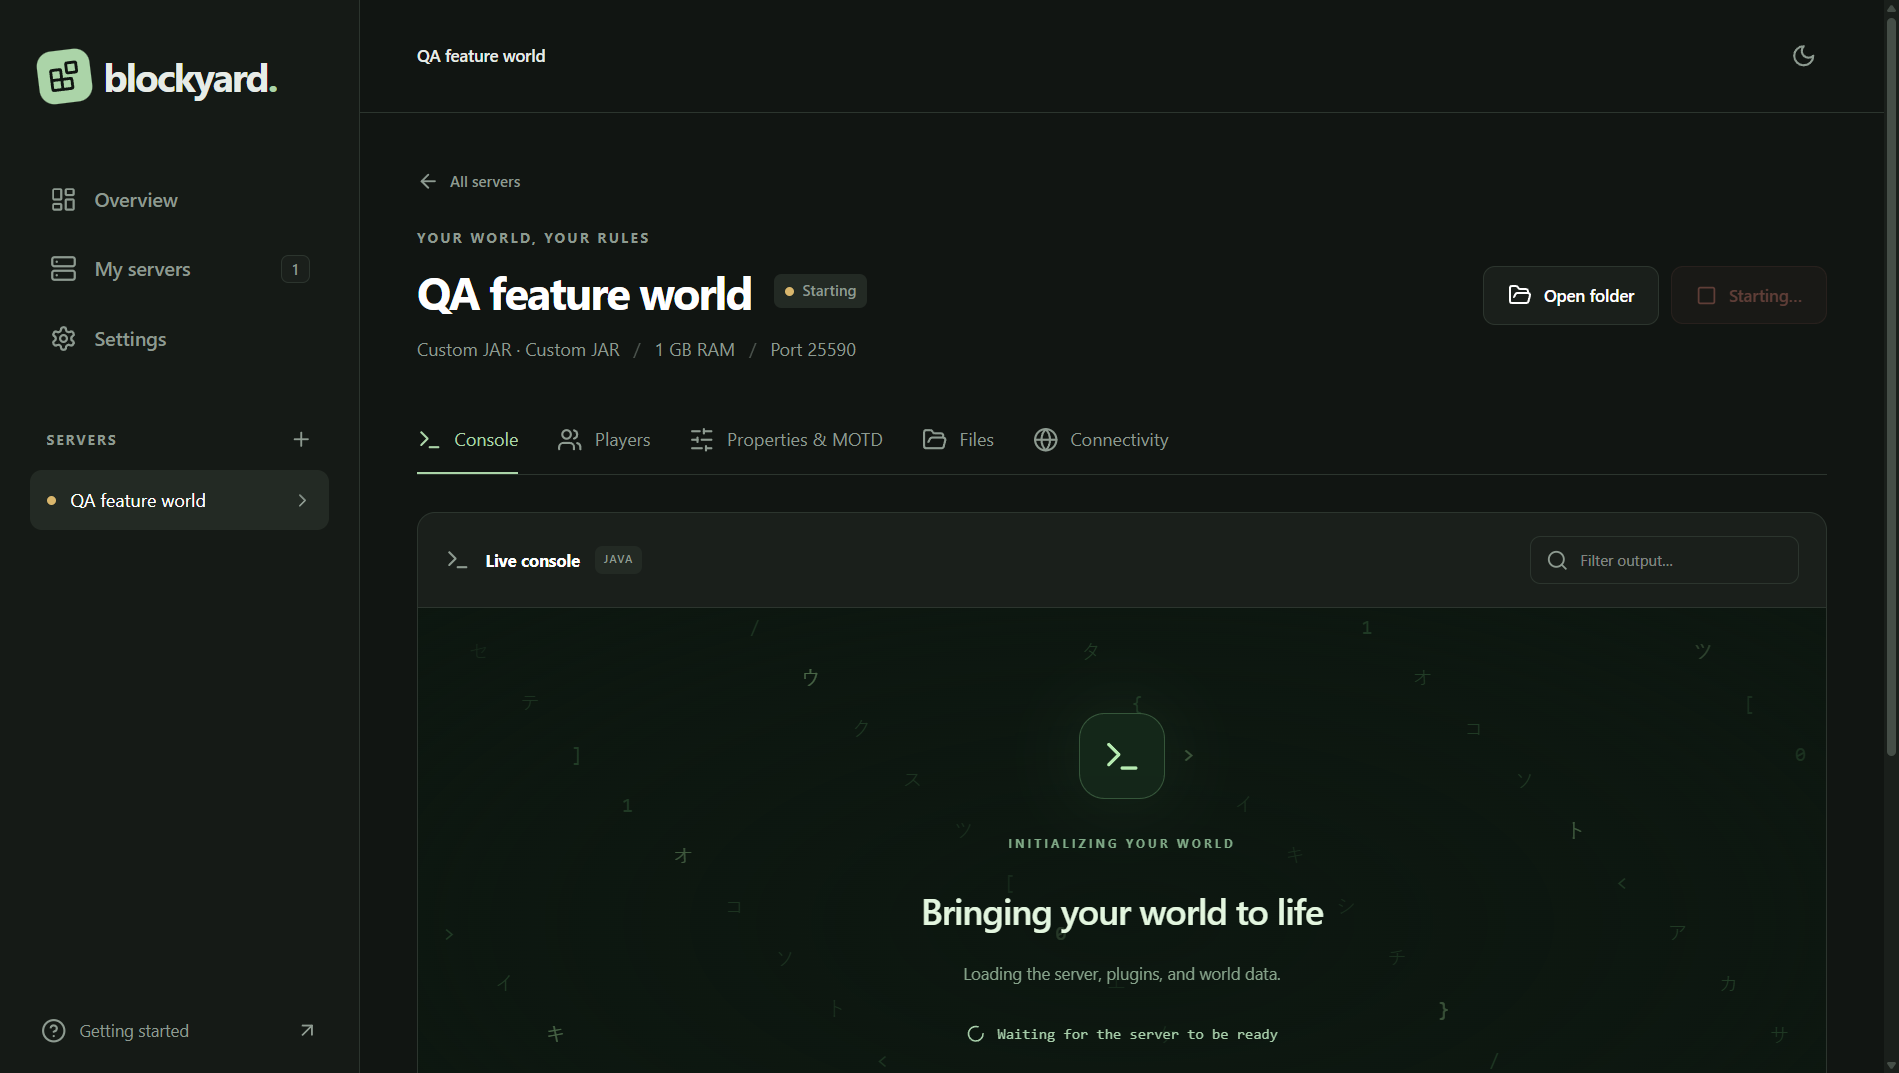Click the back arrow icon beside All servers
The height and width of the screenshot is (1073, 1899).
pos(428,181)
